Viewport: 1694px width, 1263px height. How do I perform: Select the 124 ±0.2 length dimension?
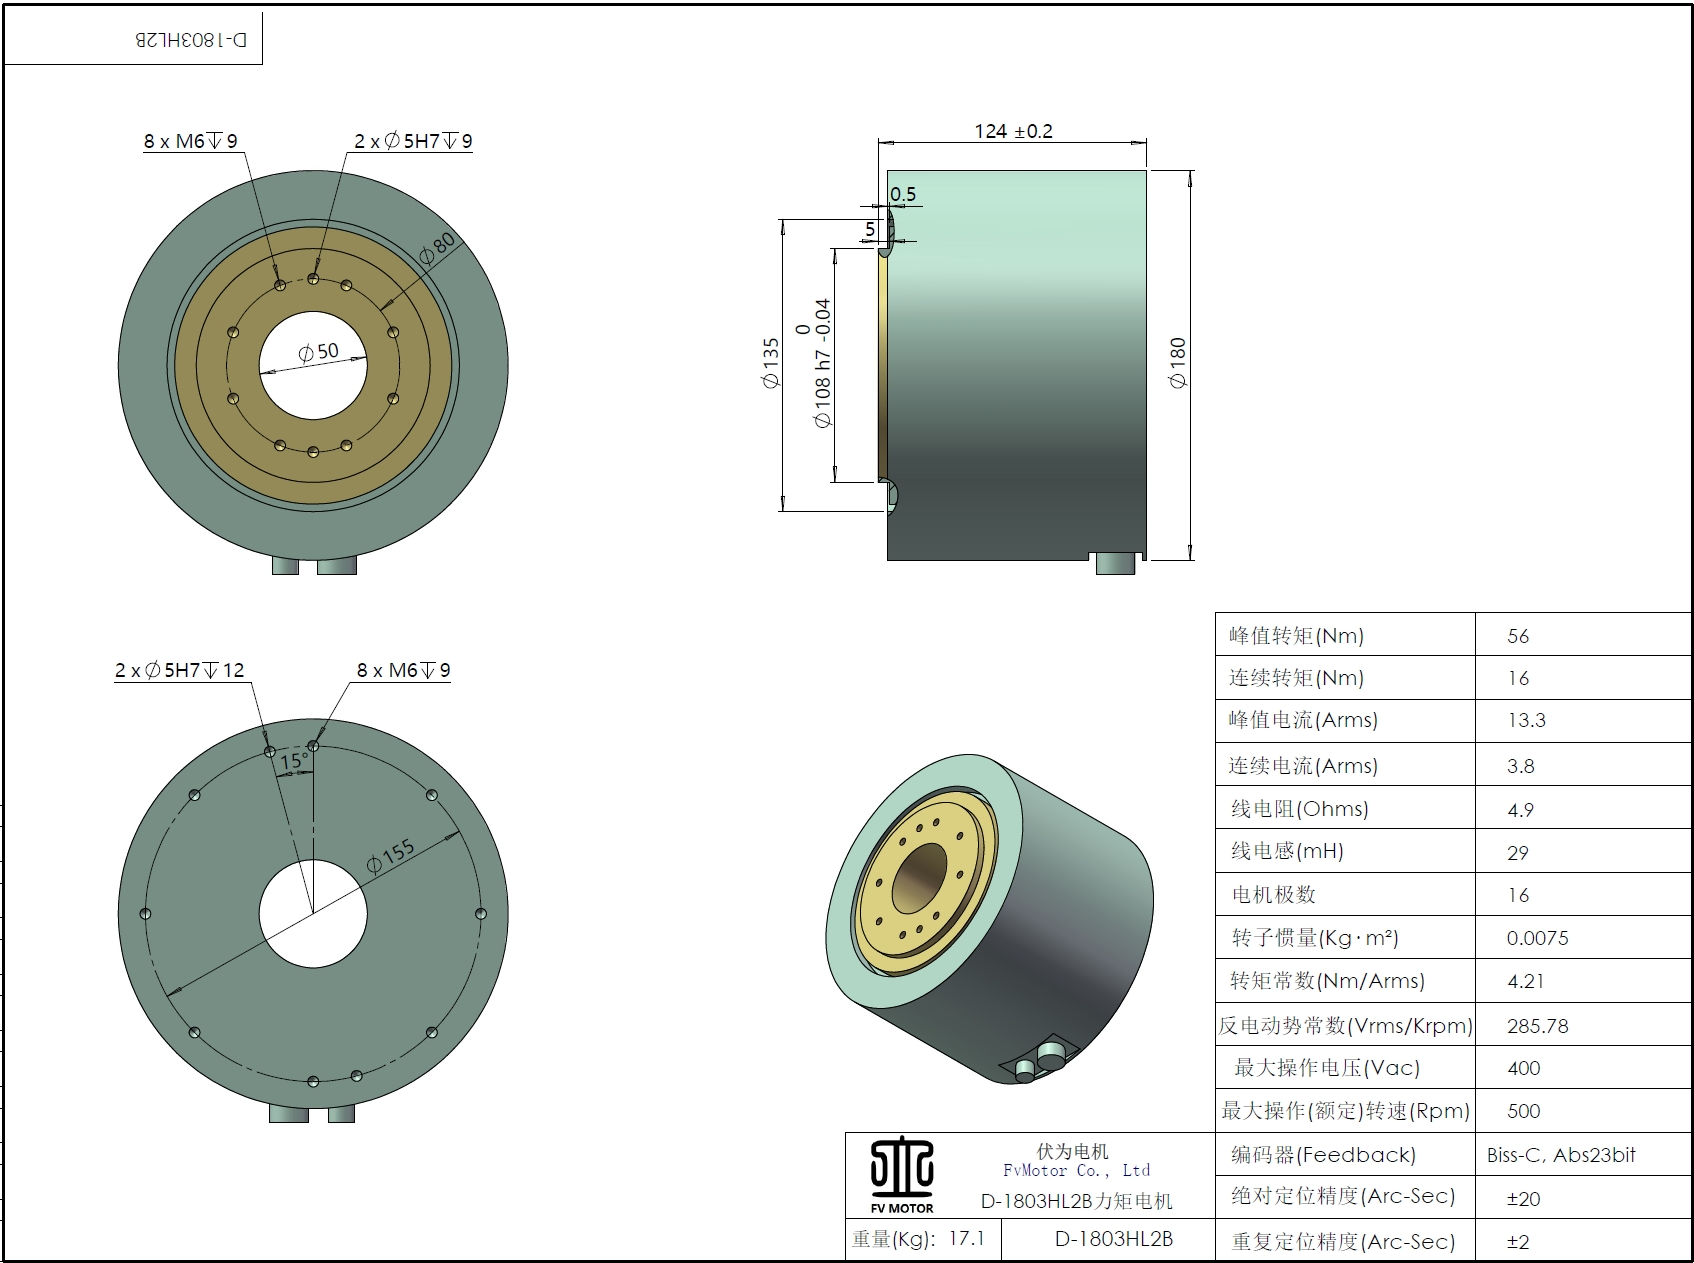[1014, 131]
